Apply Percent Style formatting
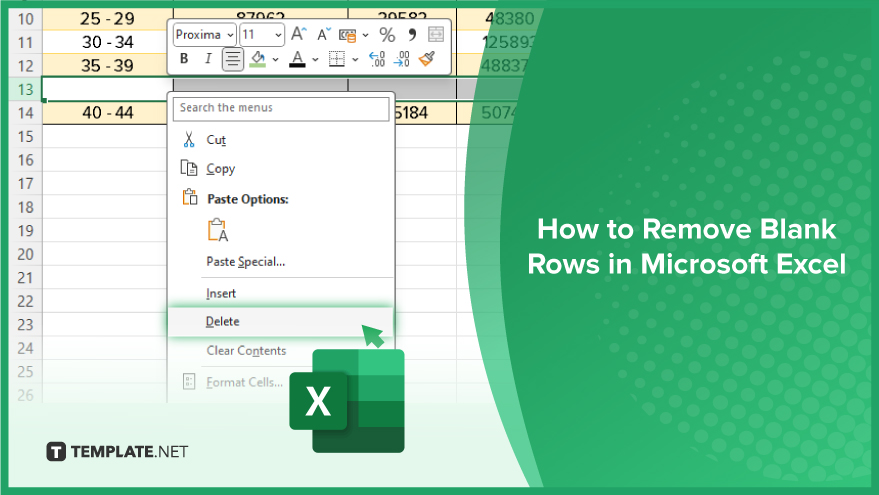Image resolution: width=879 pixels, height=495 pixels. click(387, 35)
